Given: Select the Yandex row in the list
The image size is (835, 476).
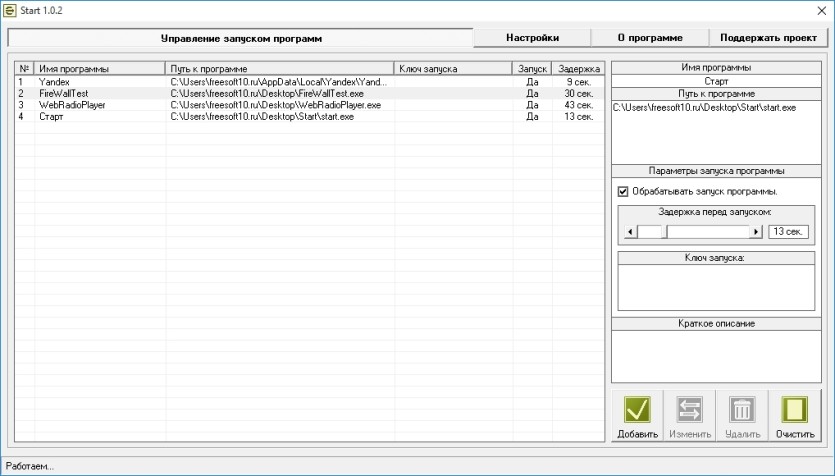Looking at the screenshot, I should pyautogui.click(x=309, y=82).
